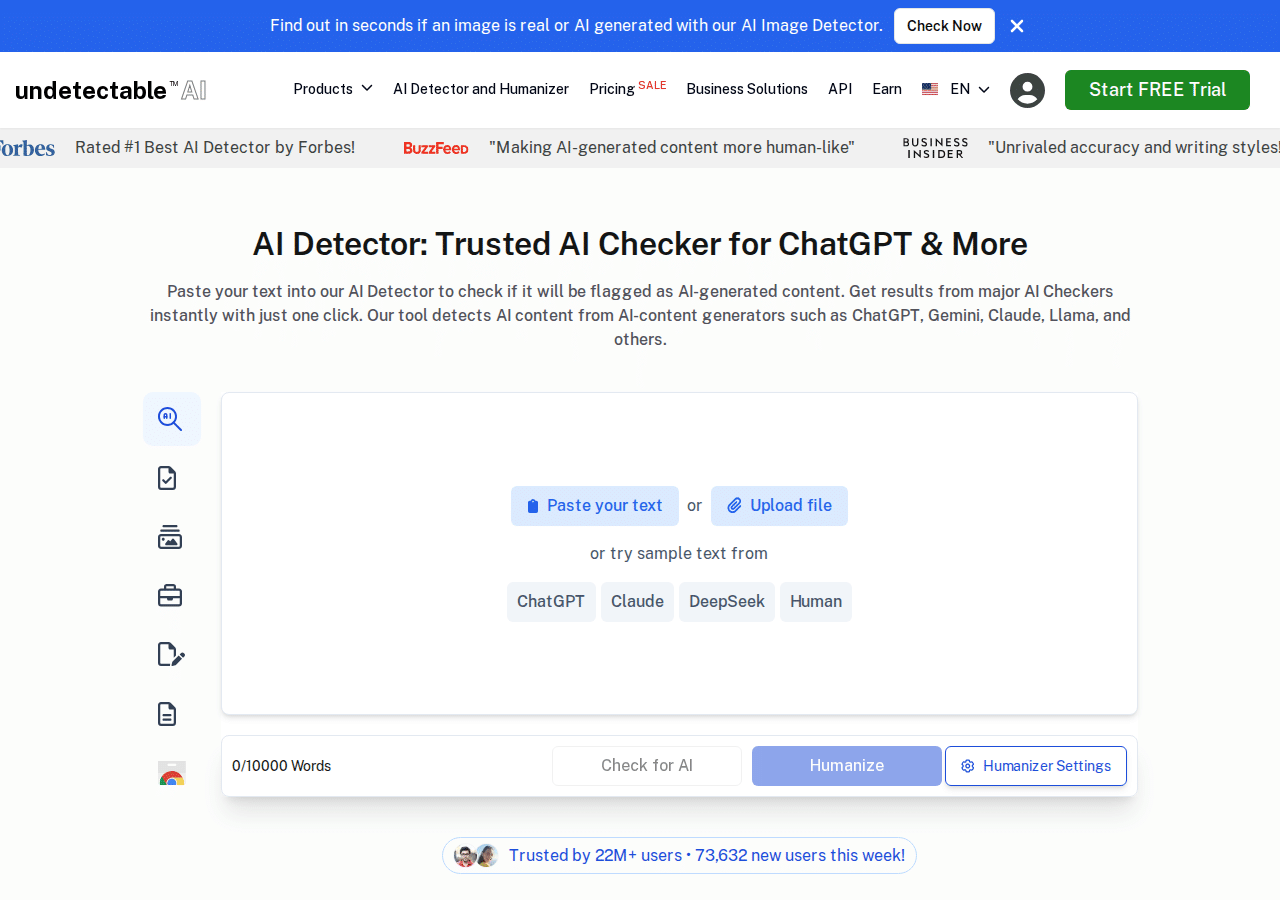Click the 'Unrivaled accuracy and writing styles' quote
This screenshot has width=1280, height=900.
click(1134, 148)
